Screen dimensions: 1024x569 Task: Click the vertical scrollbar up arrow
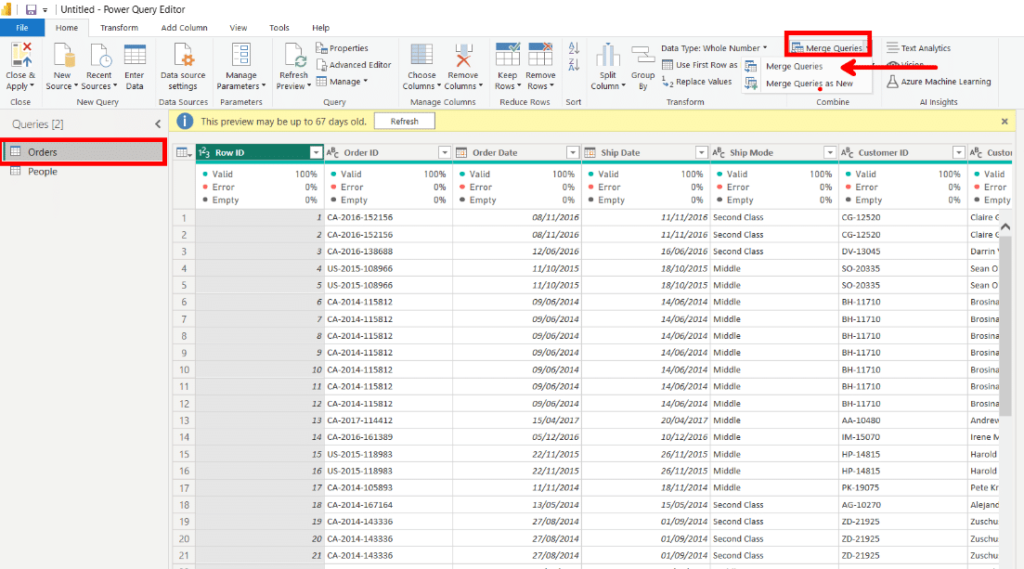[1006, 226]
